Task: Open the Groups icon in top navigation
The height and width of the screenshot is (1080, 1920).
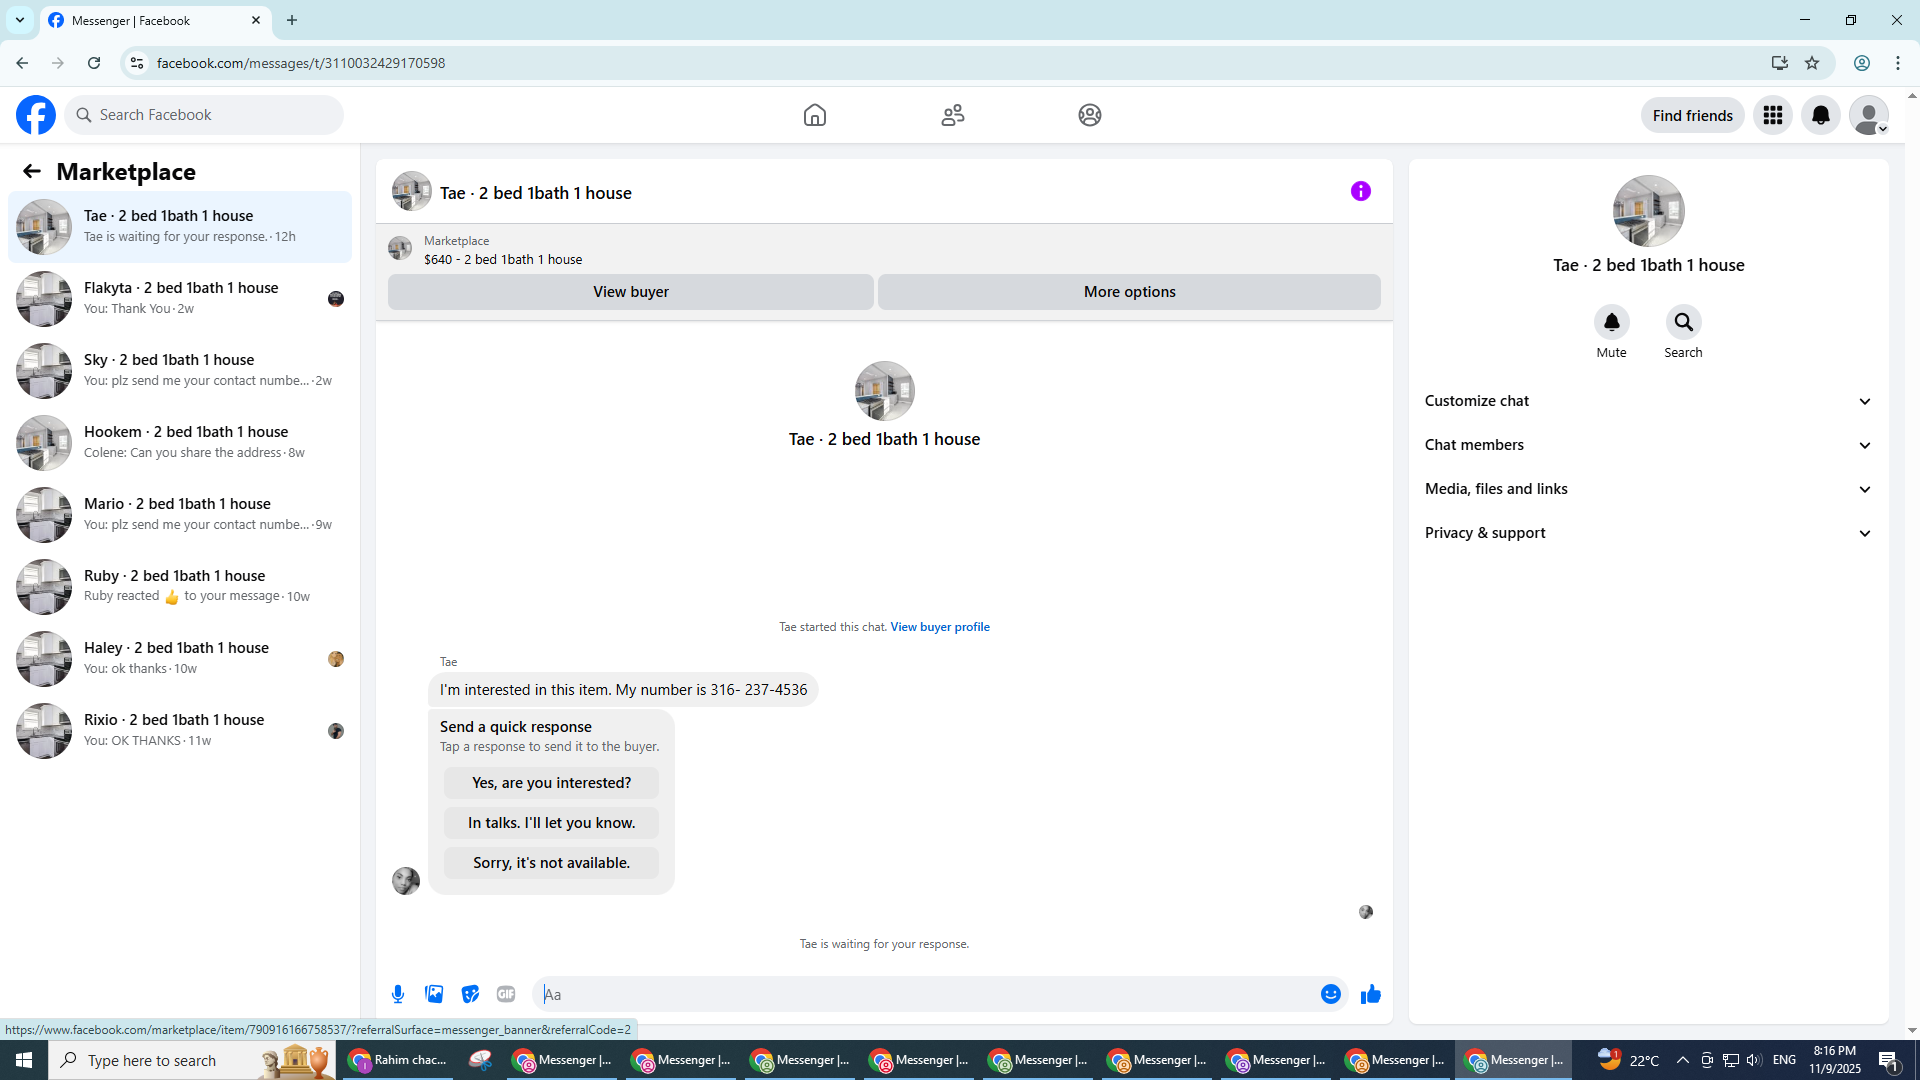Action: click(1090, 115)
